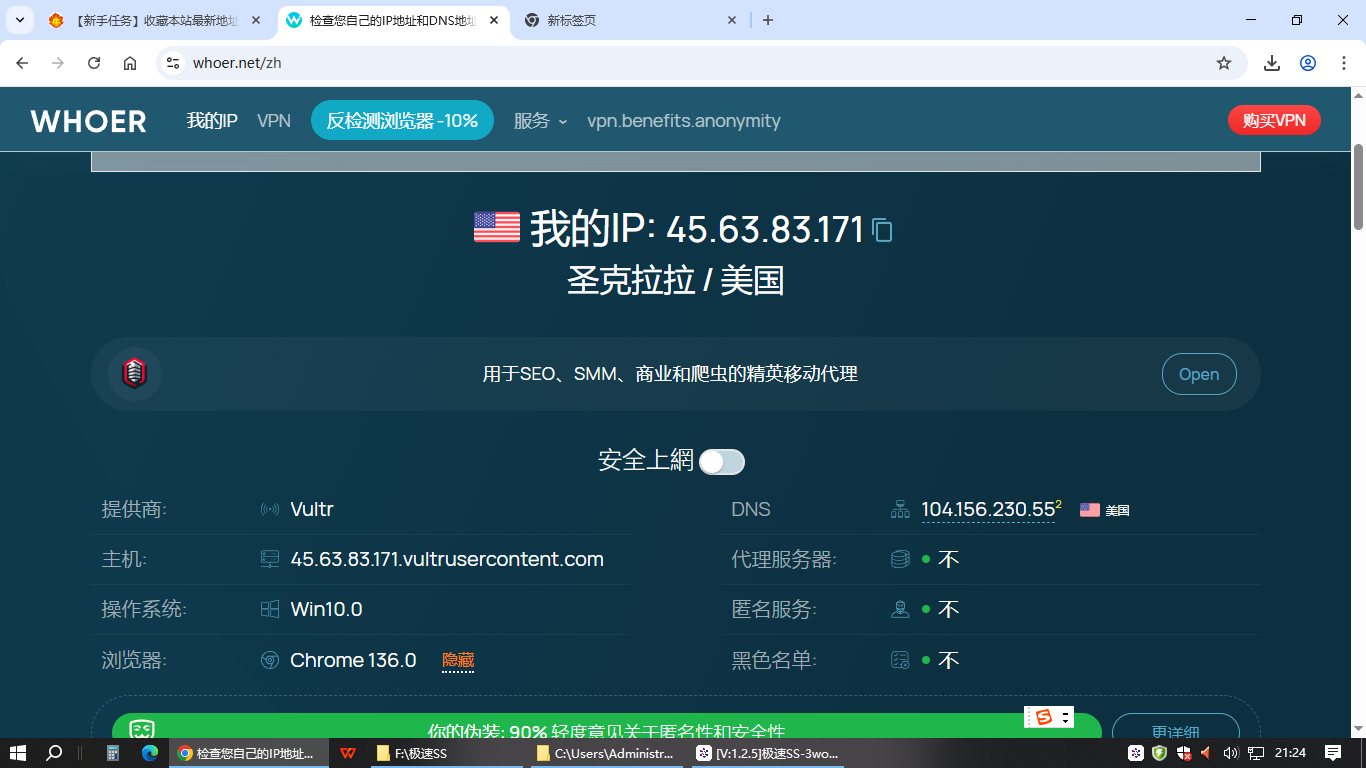
Task: Click the shield logo in proxy banner
Action: (x=134, y=374)
